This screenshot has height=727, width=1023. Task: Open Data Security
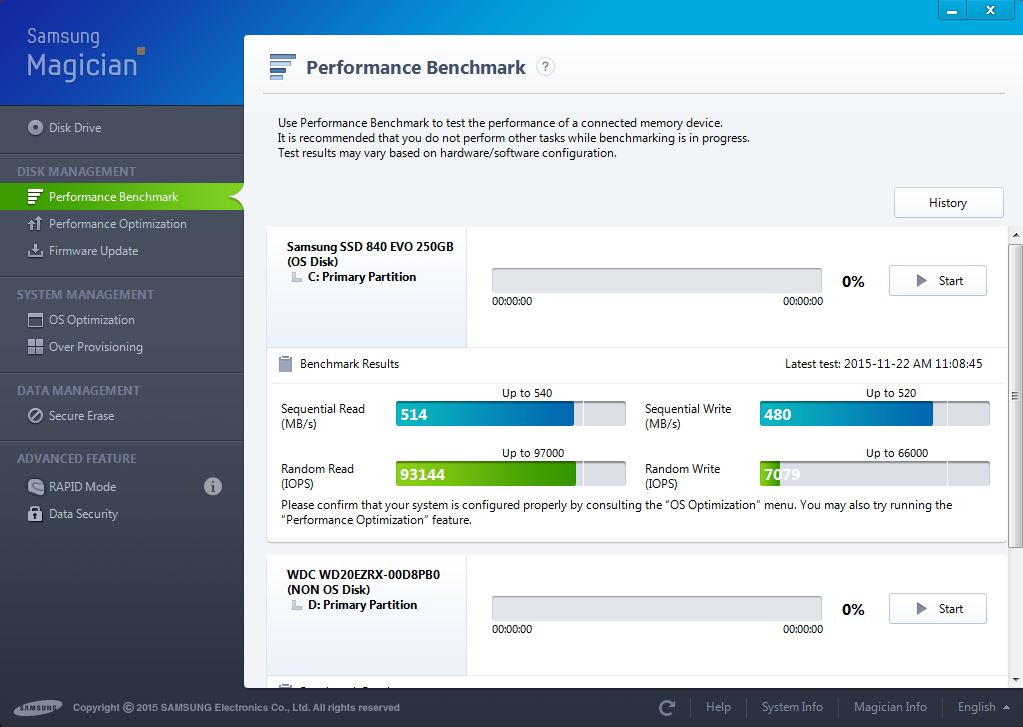coord(84,514)
